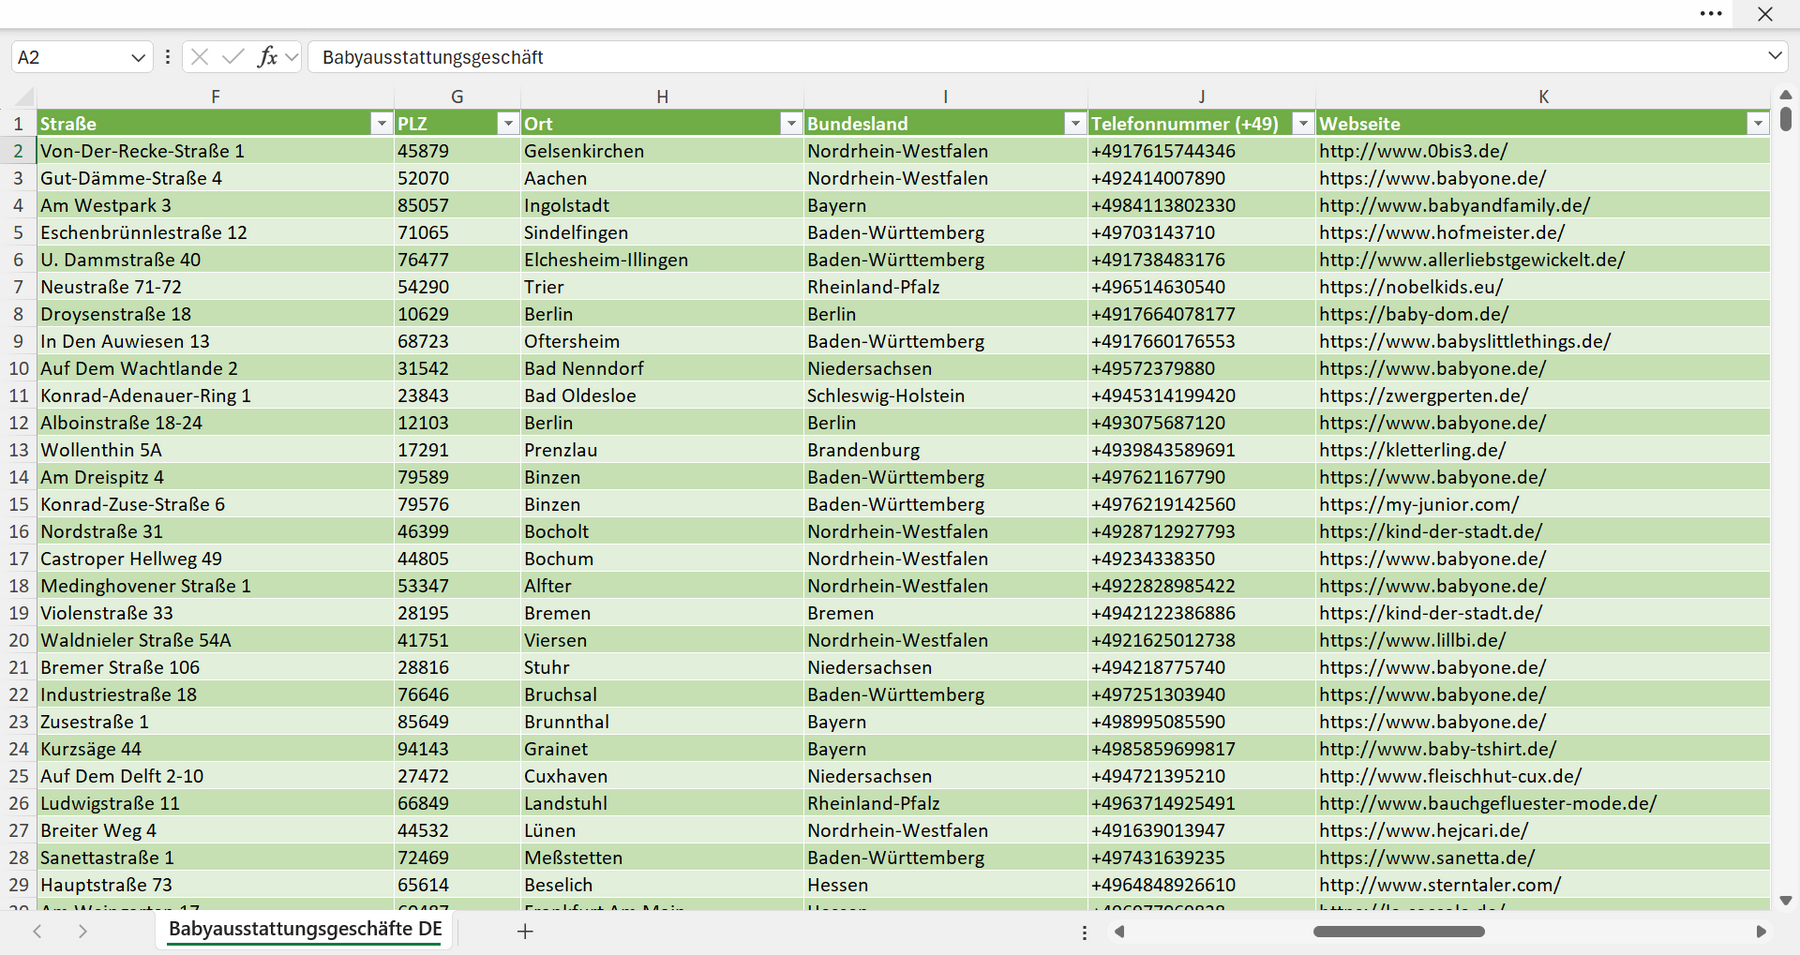Select phone number +4963714925491
Image resolution: width=1800 pixels, height=955 pixels.
point(1201,803)
